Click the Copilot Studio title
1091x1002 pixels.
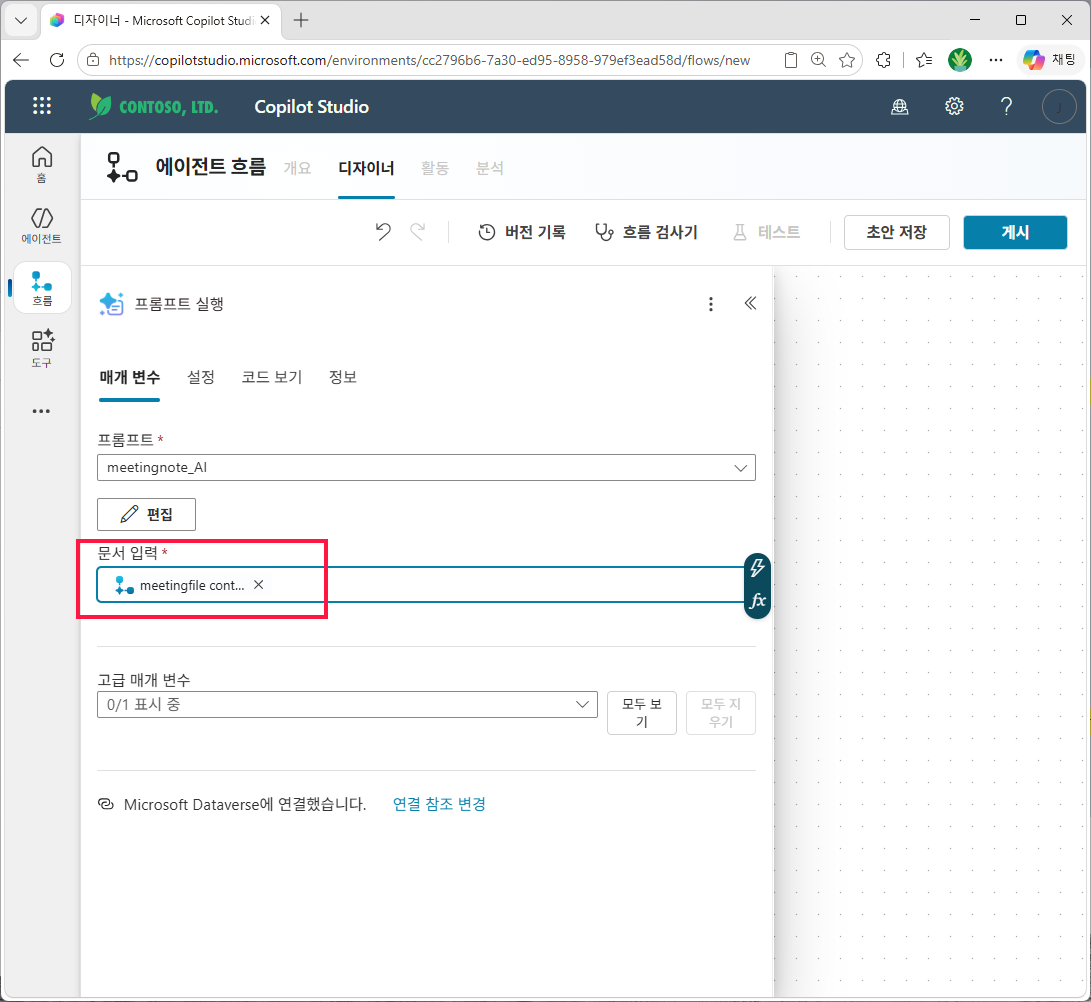point(312,106)
